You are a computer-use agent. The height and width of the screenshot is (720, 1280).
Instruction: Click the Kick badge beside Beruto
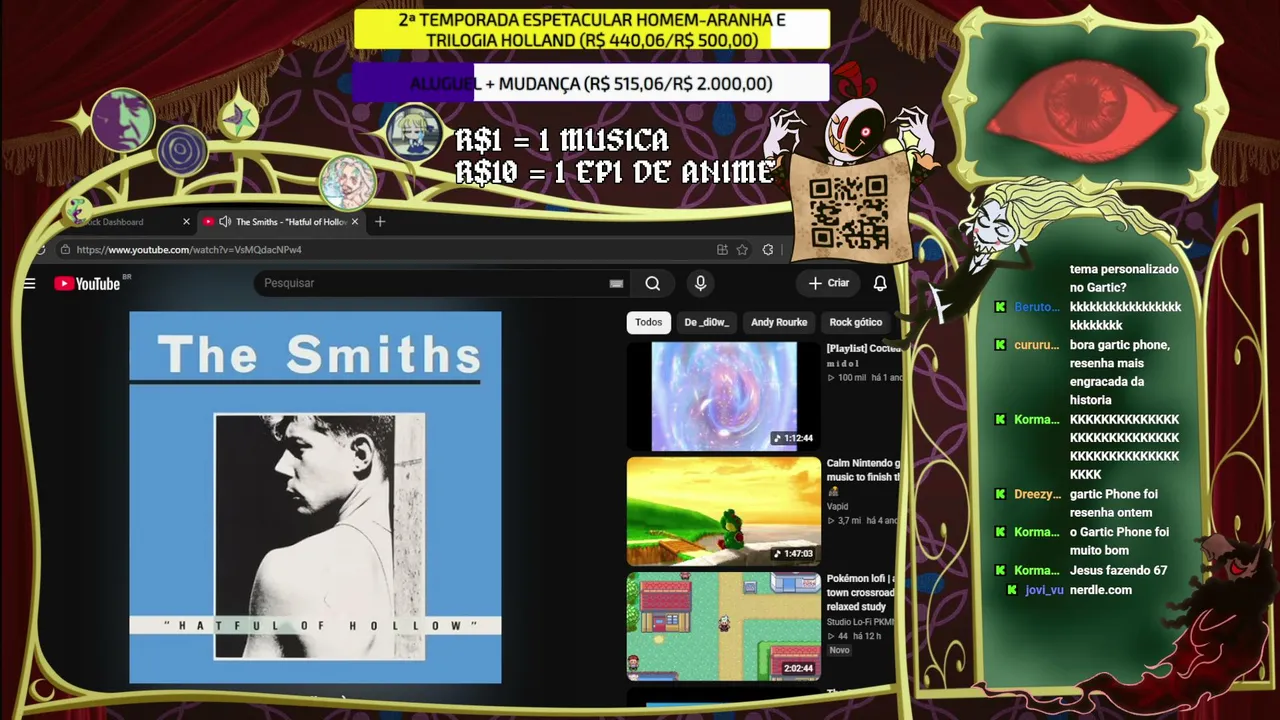coord(1000,307)
